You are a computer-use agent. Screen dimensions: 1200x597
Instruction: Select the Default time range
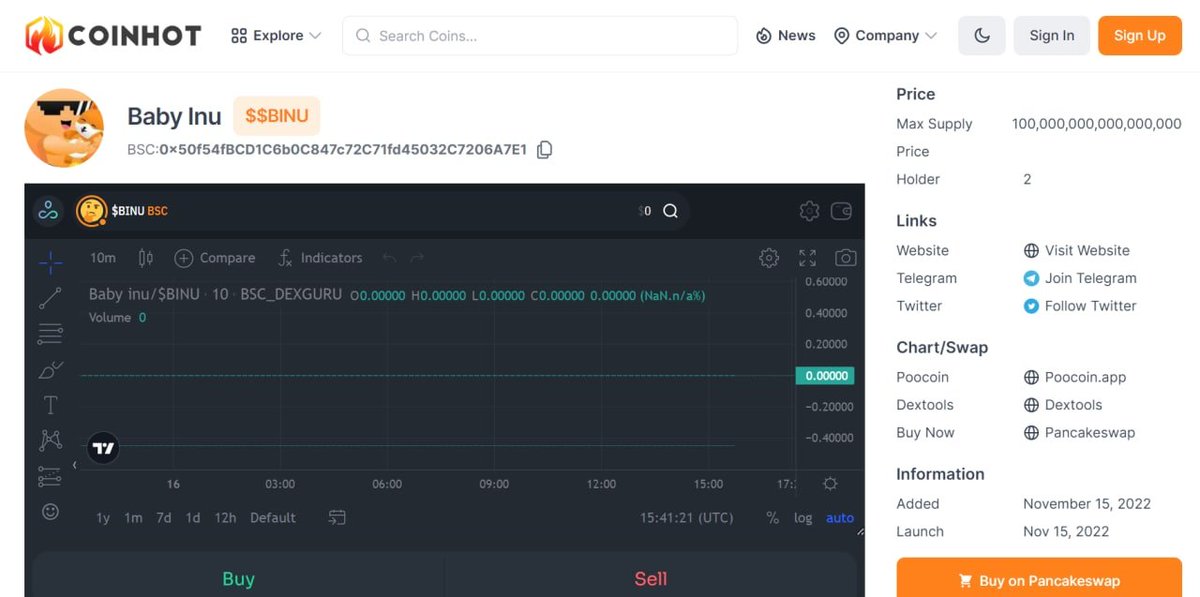click(x=273, y=518)
